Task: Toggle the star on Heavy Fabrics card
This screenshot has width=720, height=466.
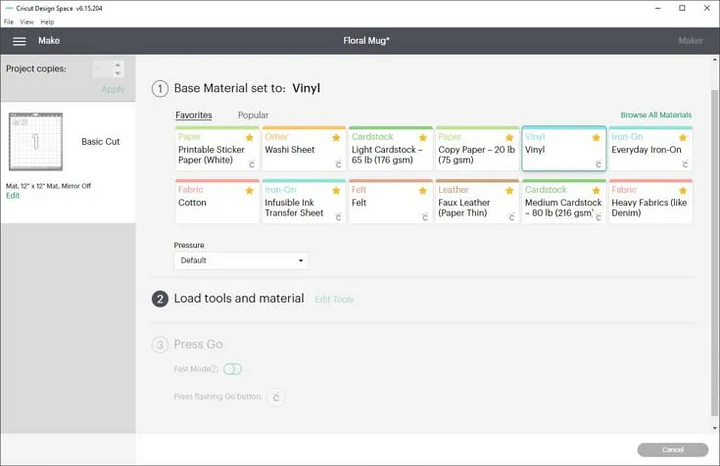Action: [x=683, y=191]
